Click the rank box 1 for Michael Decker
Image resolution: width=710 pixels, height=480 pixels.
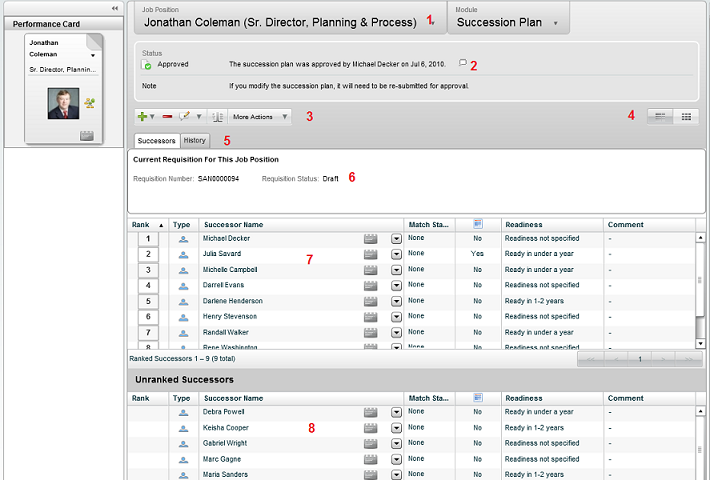[x=148, y=239]
